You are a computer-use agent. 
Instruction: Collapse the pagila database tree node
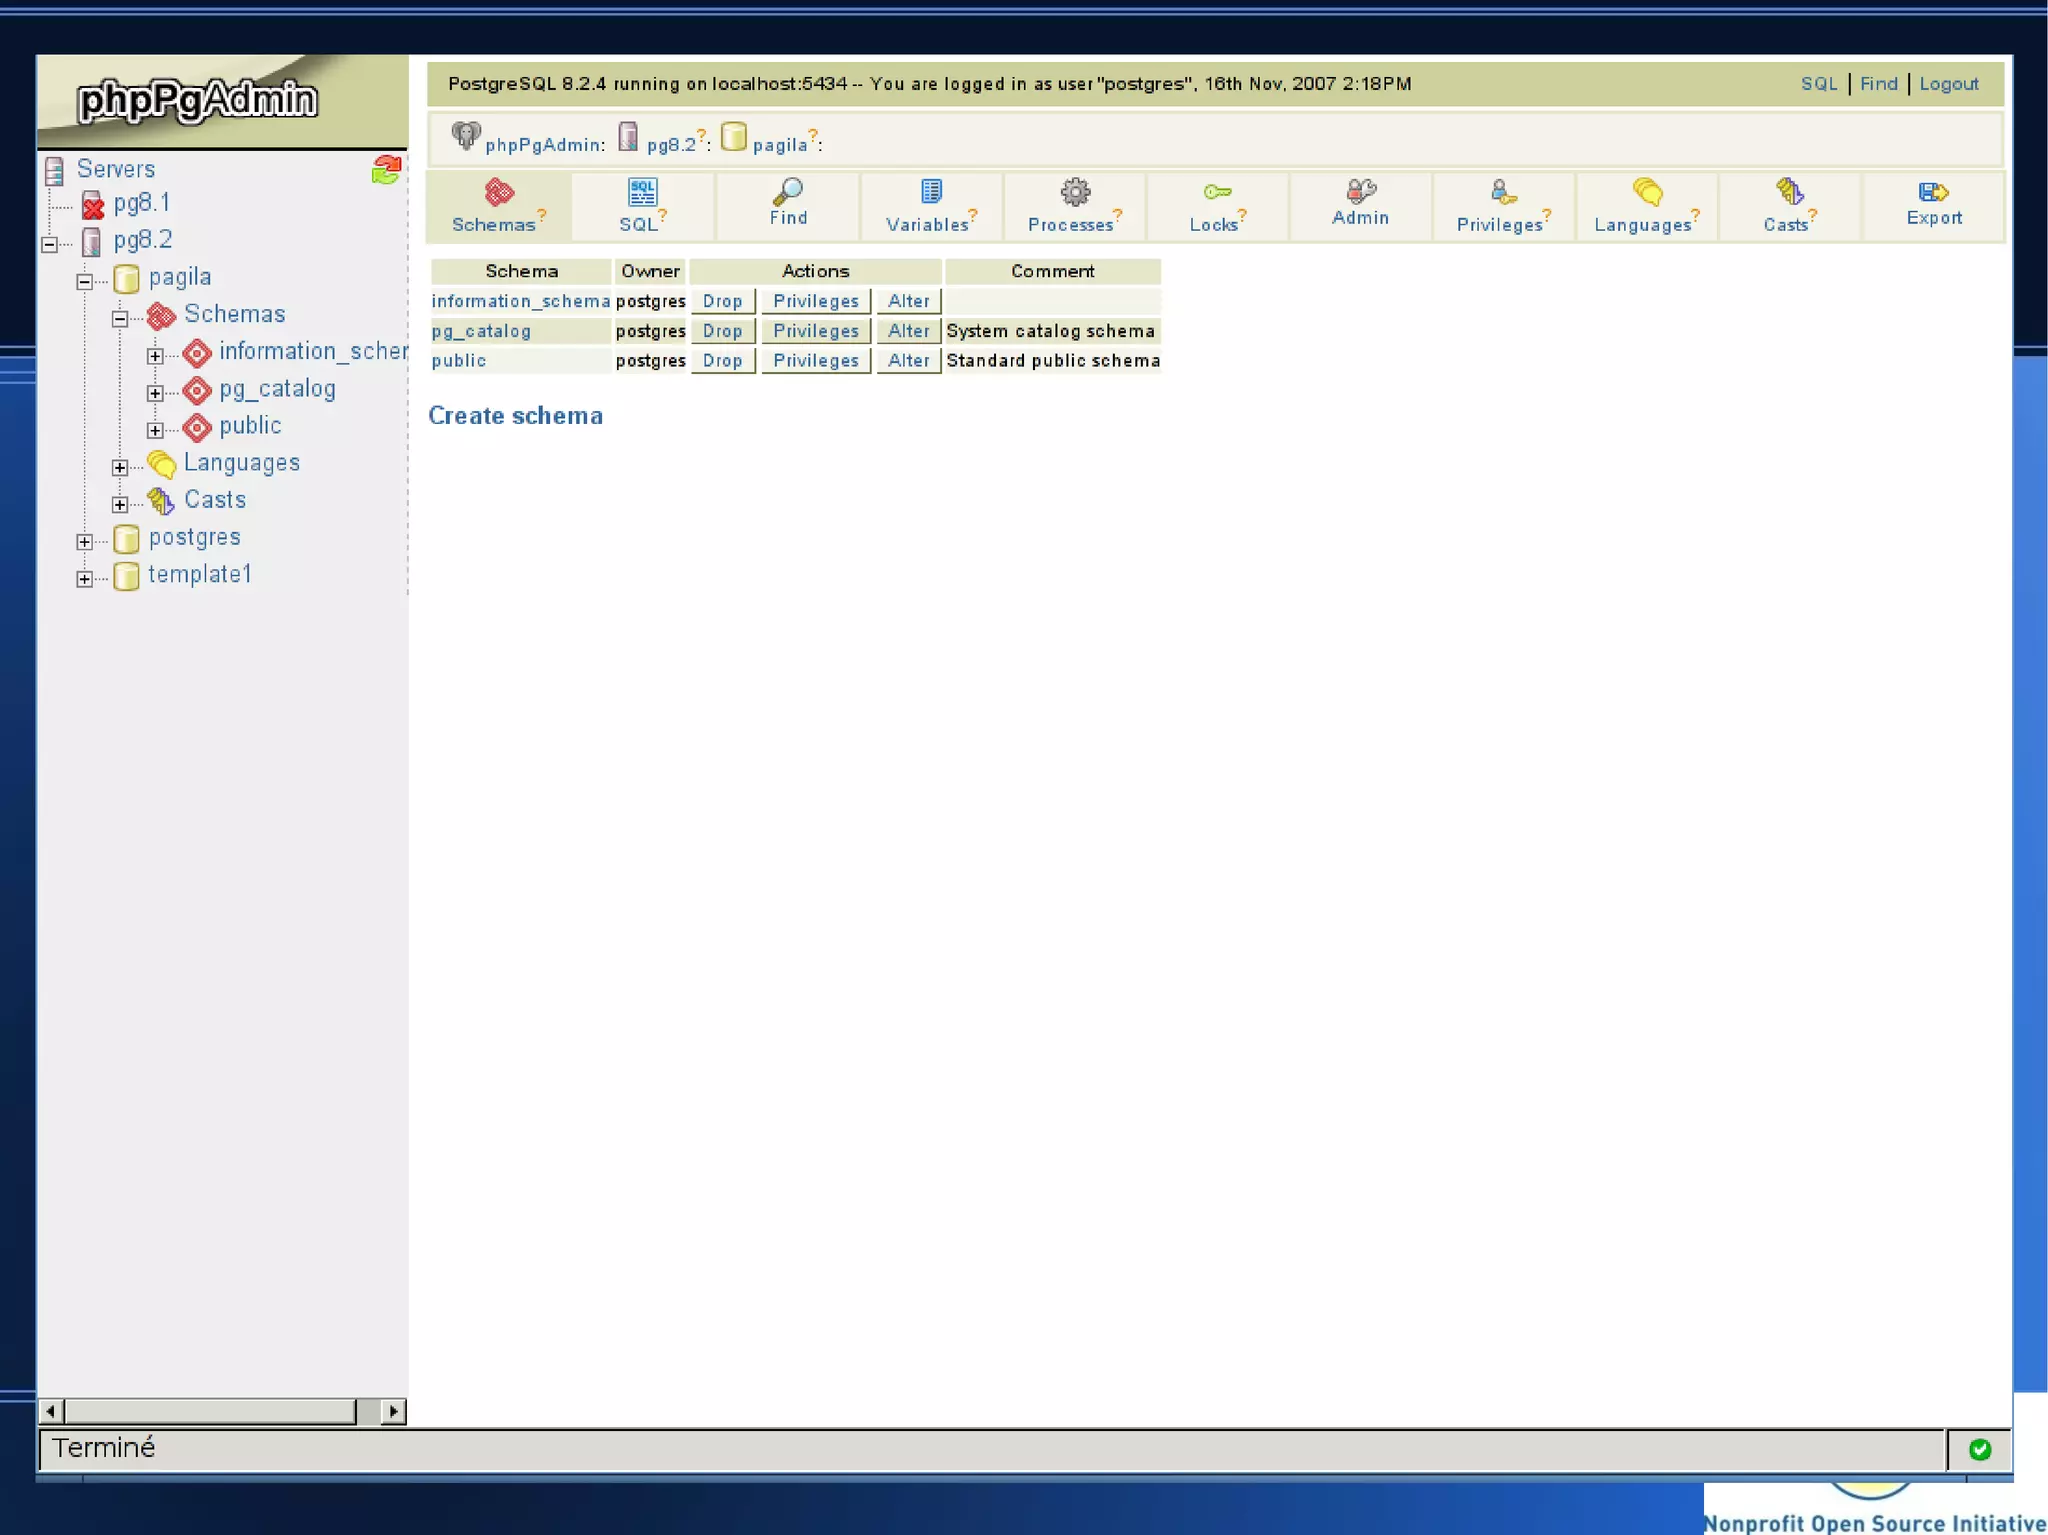pyautogui.click(x=85, y=281)
